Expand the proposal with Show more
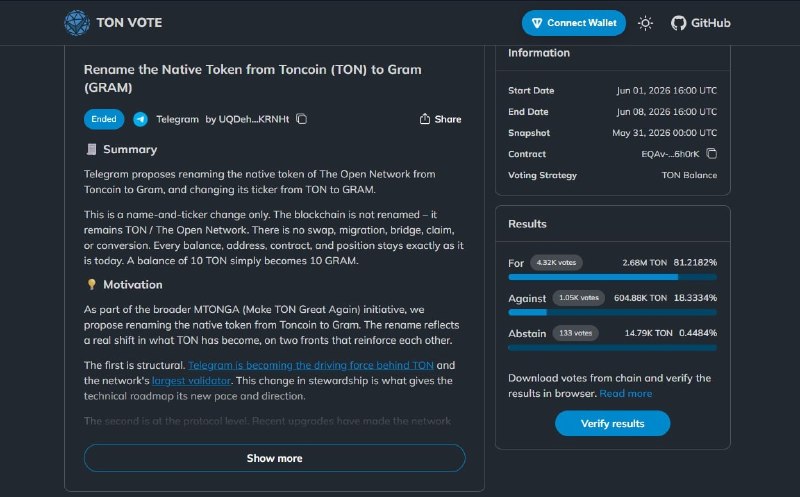The width and height of the screenshot is (800, 497). tap(274, 458)
